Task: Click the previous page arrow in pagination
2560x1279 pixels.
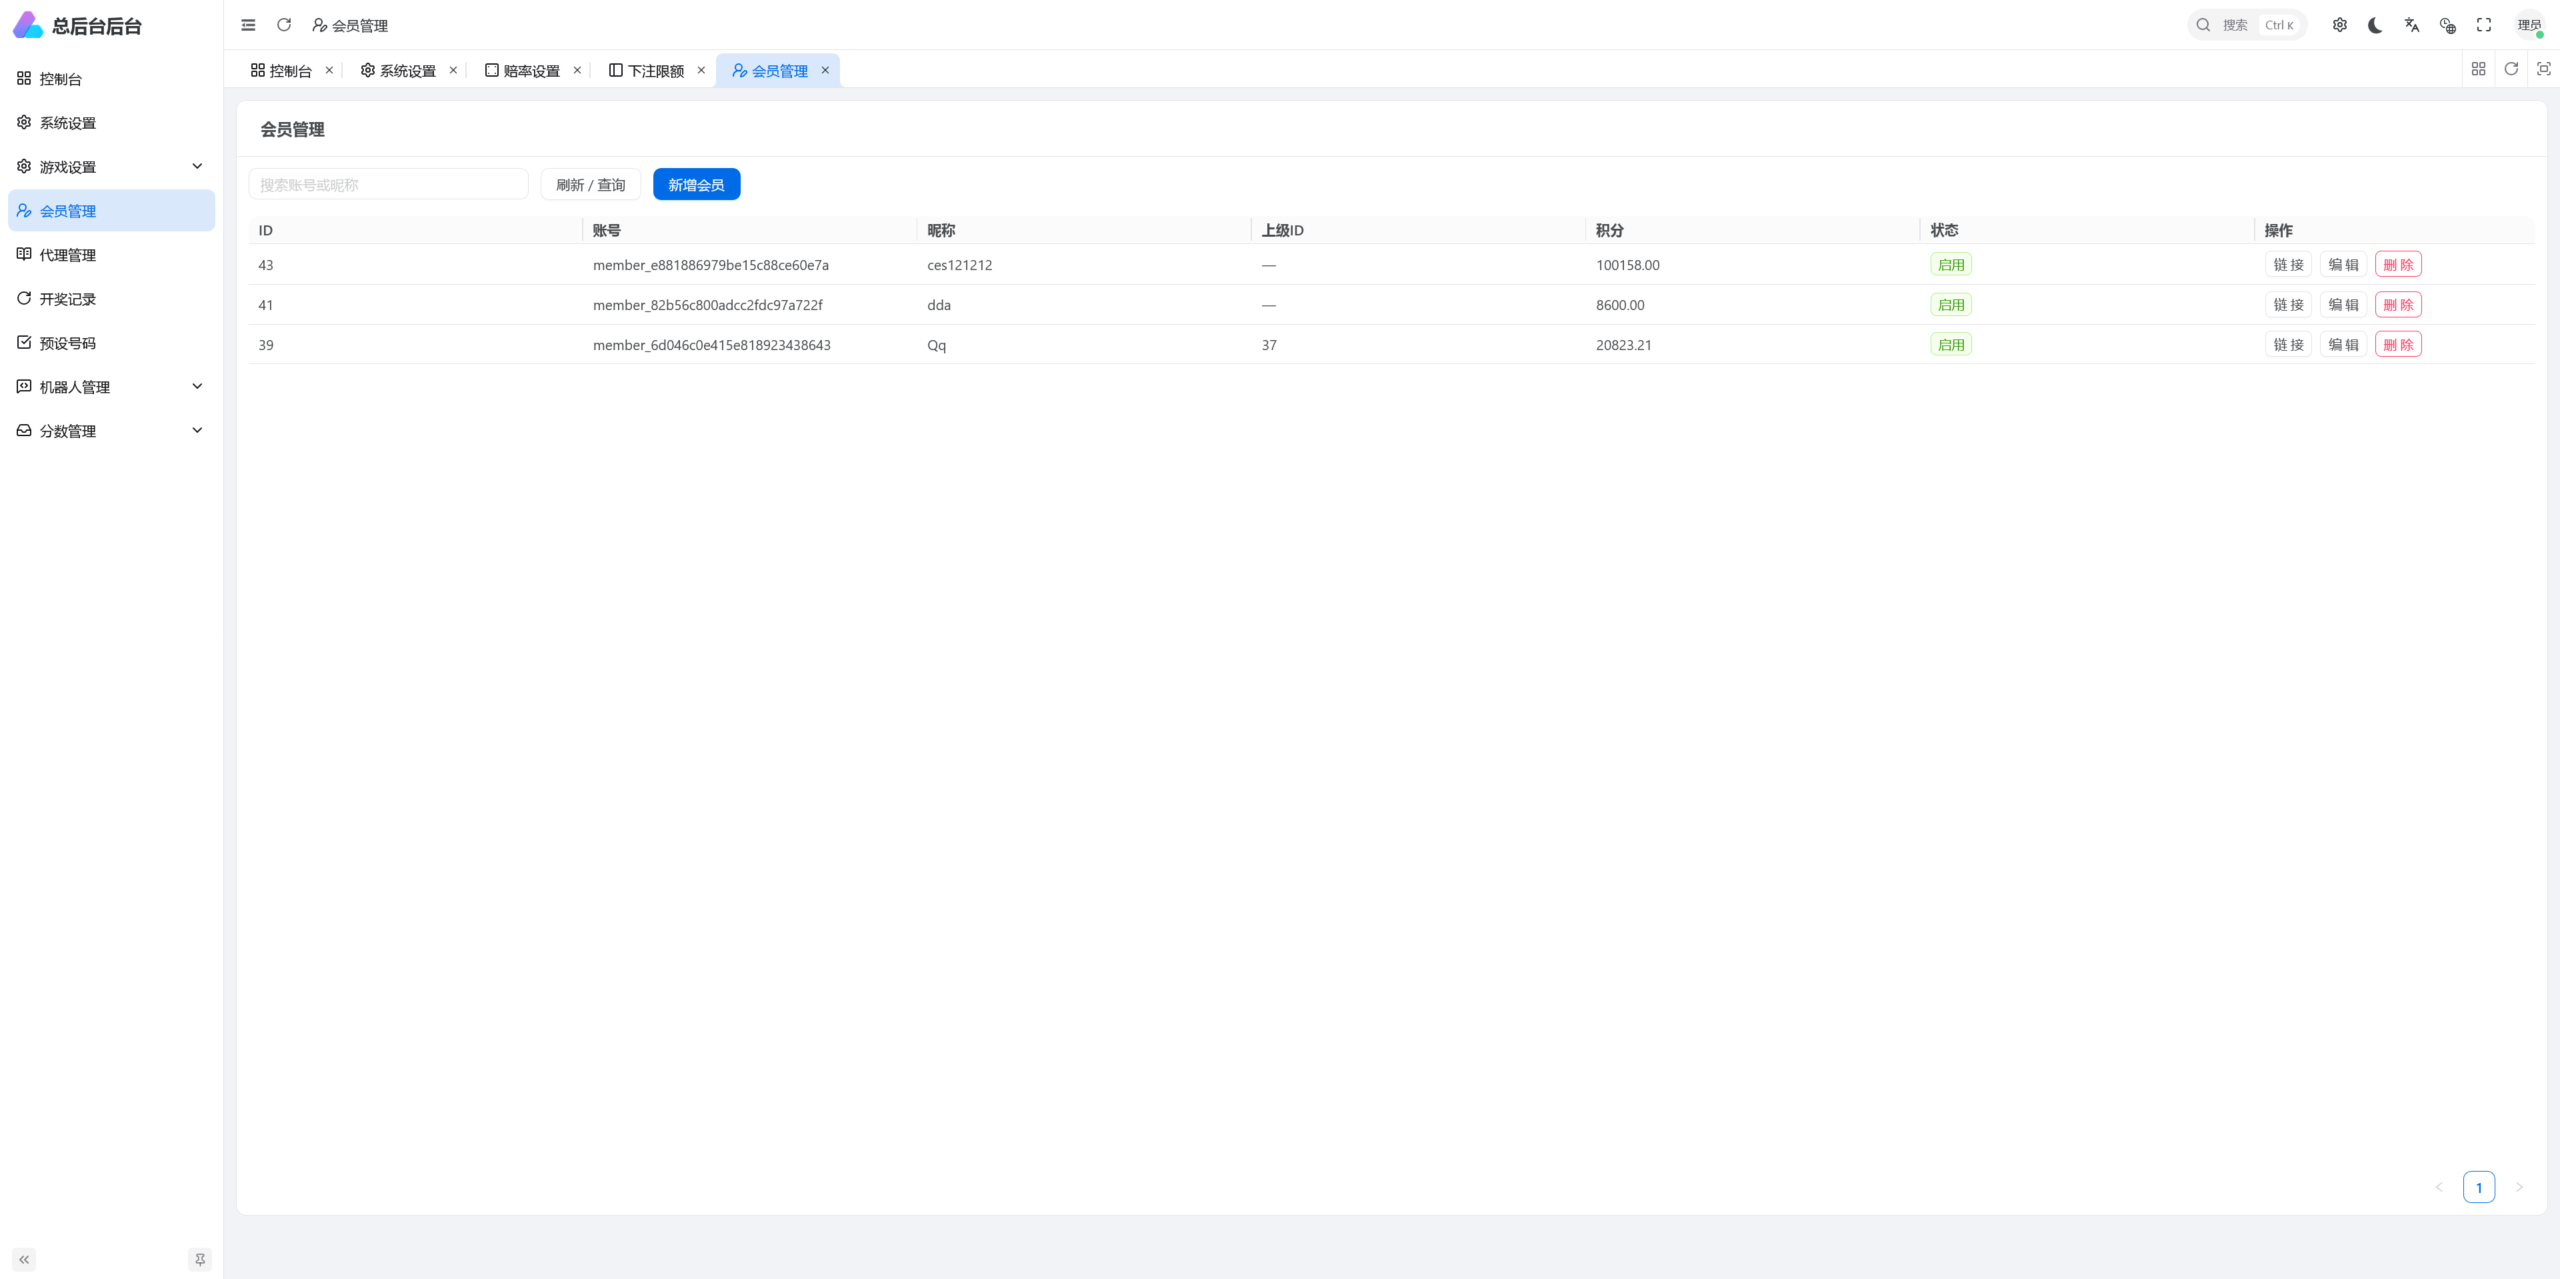Action: point(2439,1187)
